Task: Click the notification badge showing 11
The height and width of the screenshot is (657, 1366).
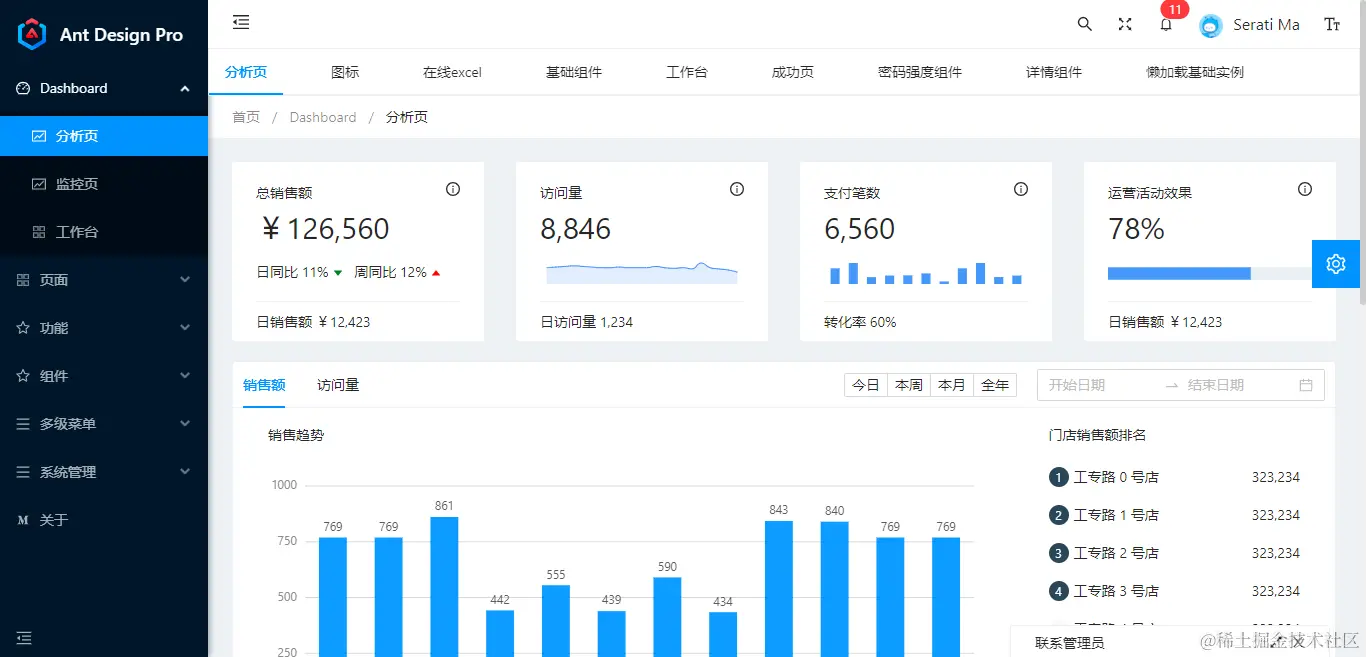Action: click(1175, 10)
